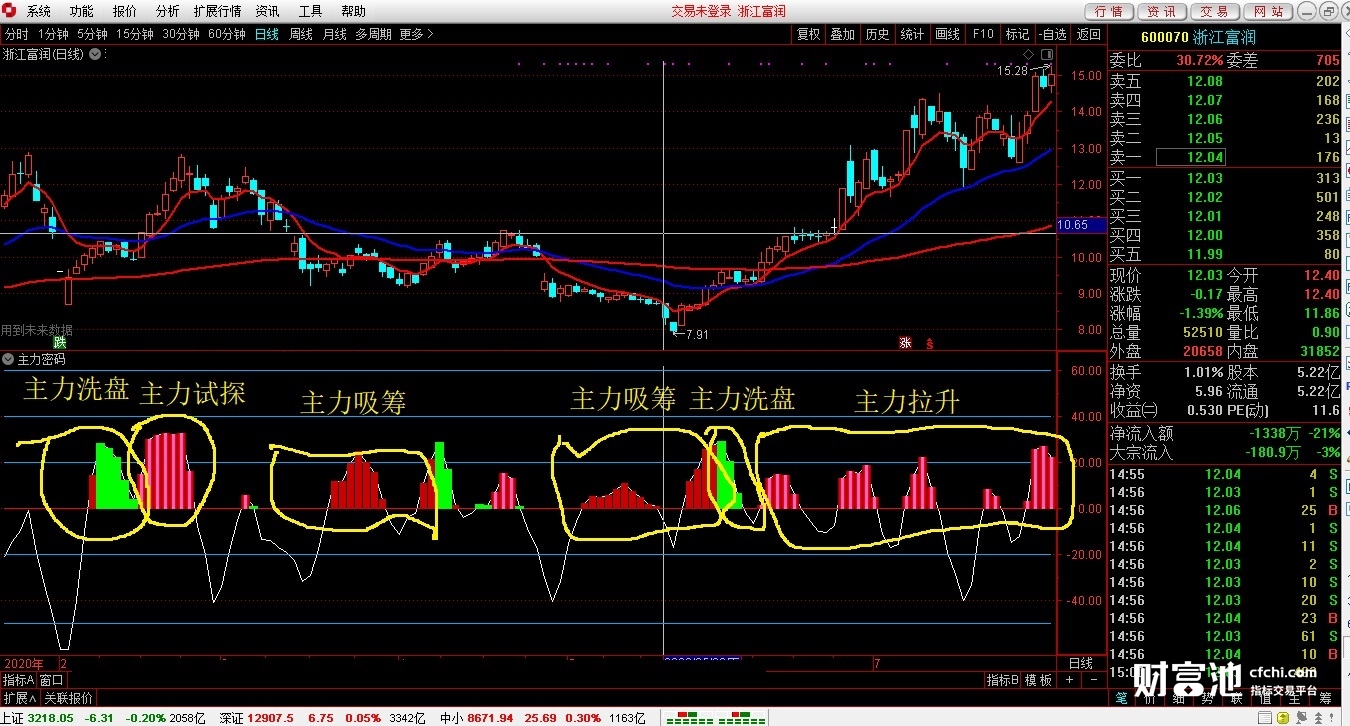Click the 深证 index value in status bar
The image size is (1350, 726).
pyautogui.click(x=269, y=718)
